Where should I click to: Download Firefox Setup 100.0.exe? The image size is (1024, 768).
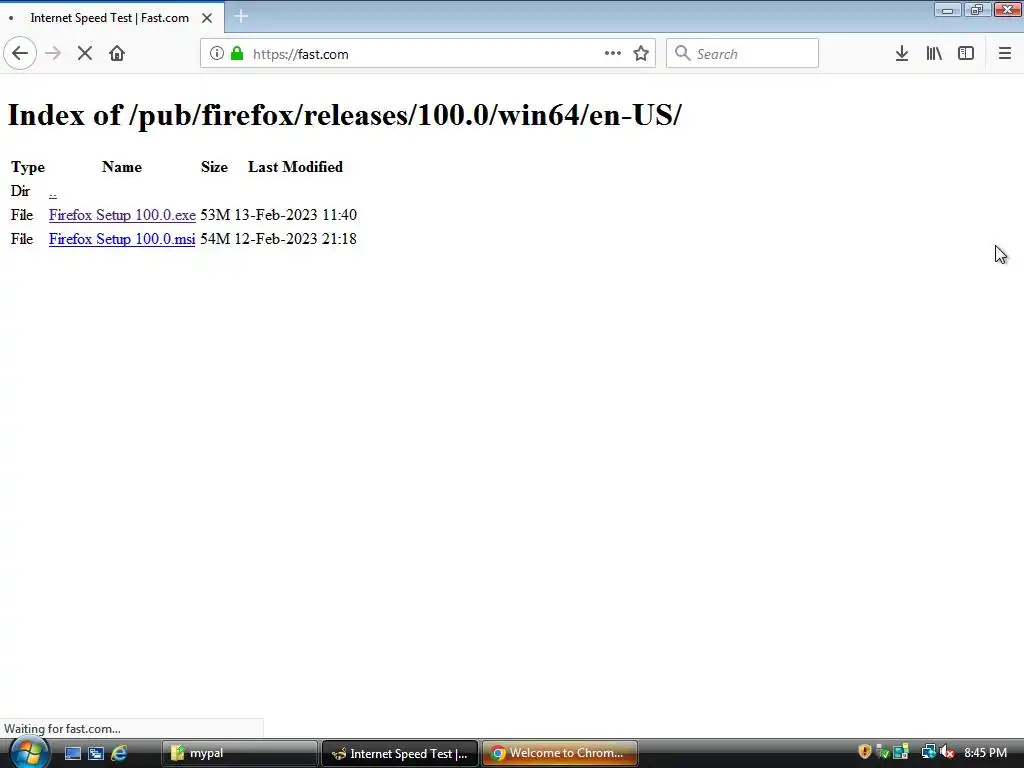point(122,216)
